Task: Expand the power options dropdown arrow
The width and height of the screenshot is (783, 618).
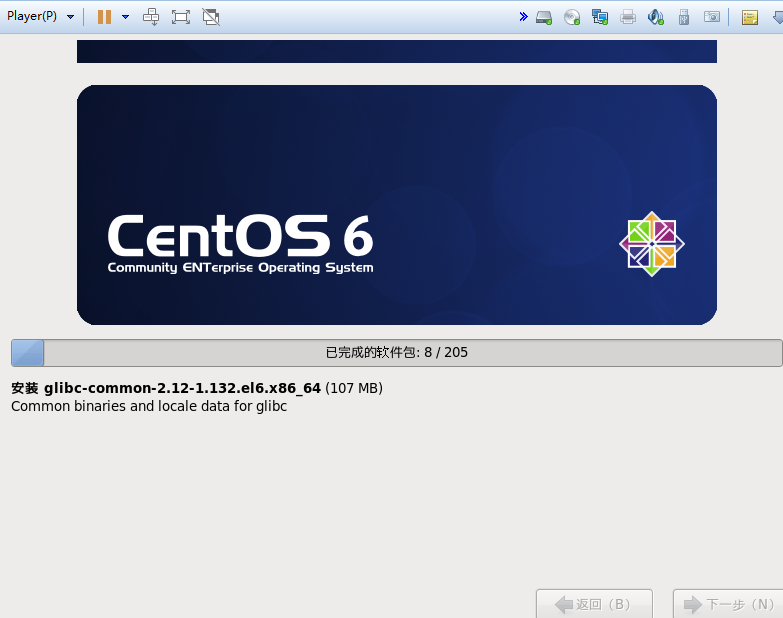Action: click(x=125, y=17)
